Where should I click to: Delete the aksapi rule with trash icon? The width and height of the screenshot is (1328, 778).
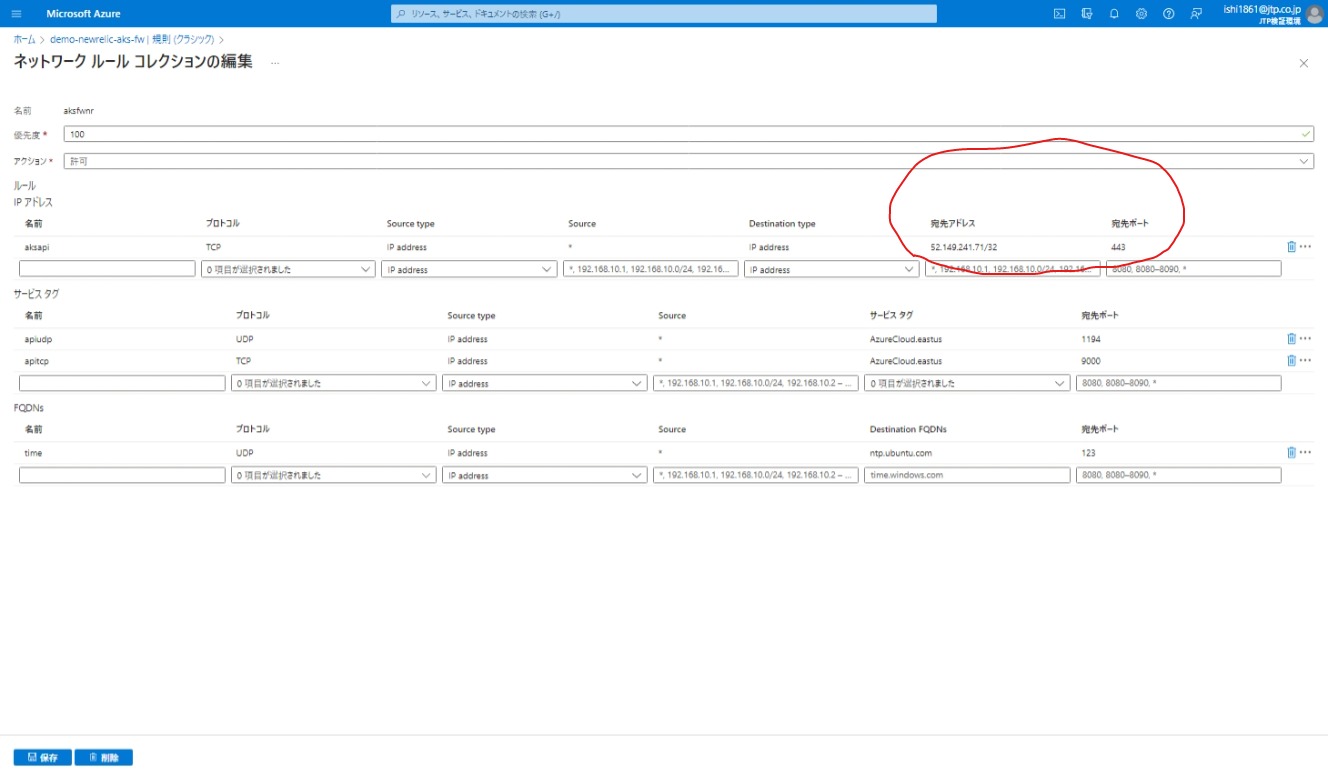(x=1291, y=246)
